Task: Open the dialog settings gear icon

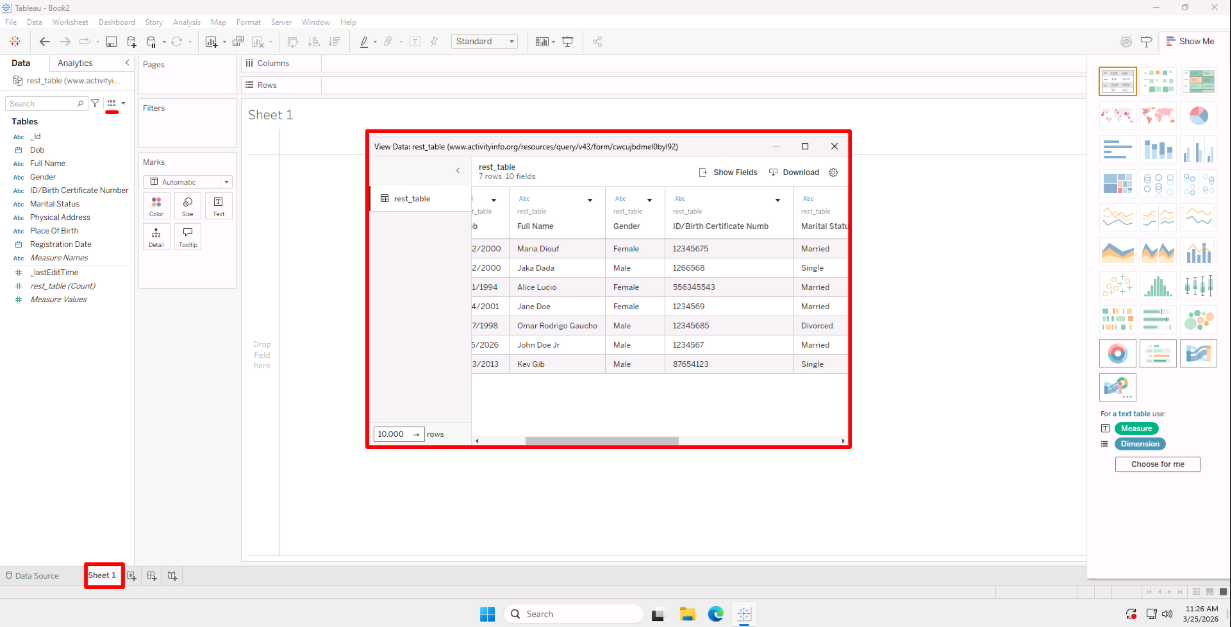Action: (x=833, y=172)
